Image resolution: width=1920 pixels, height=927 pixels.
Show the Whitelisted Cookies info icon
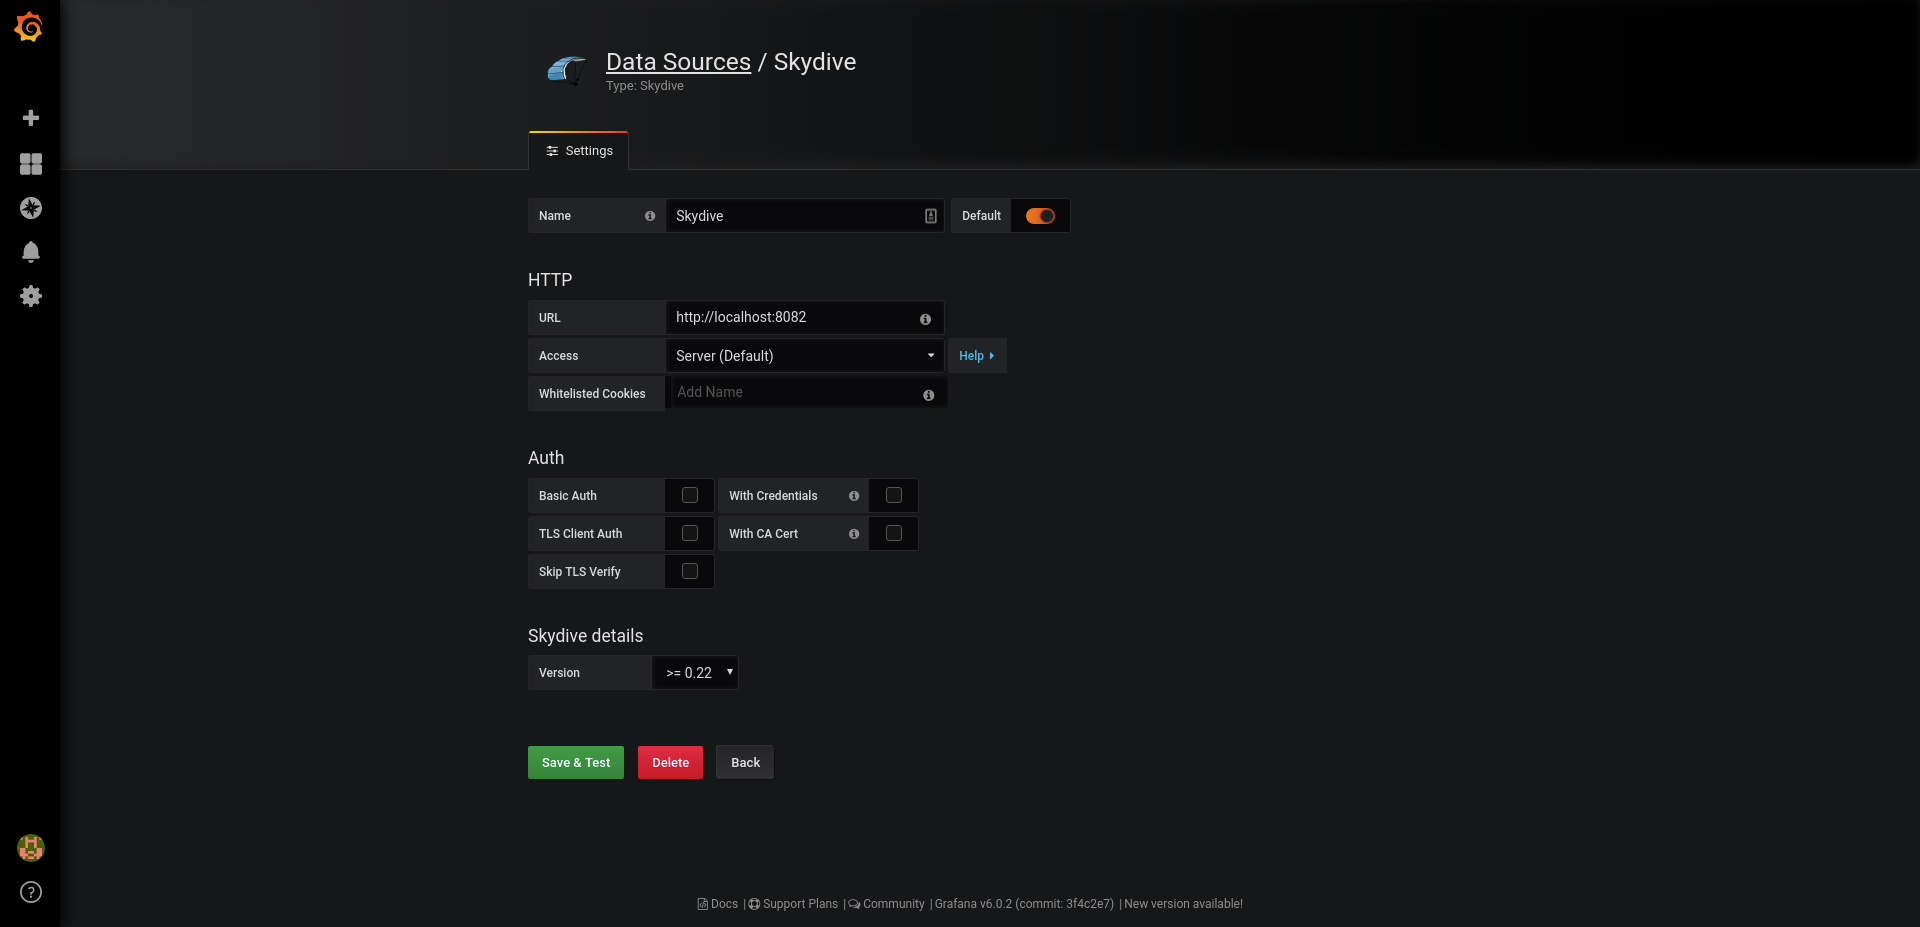pyautogui.click(x=928, y=395)
